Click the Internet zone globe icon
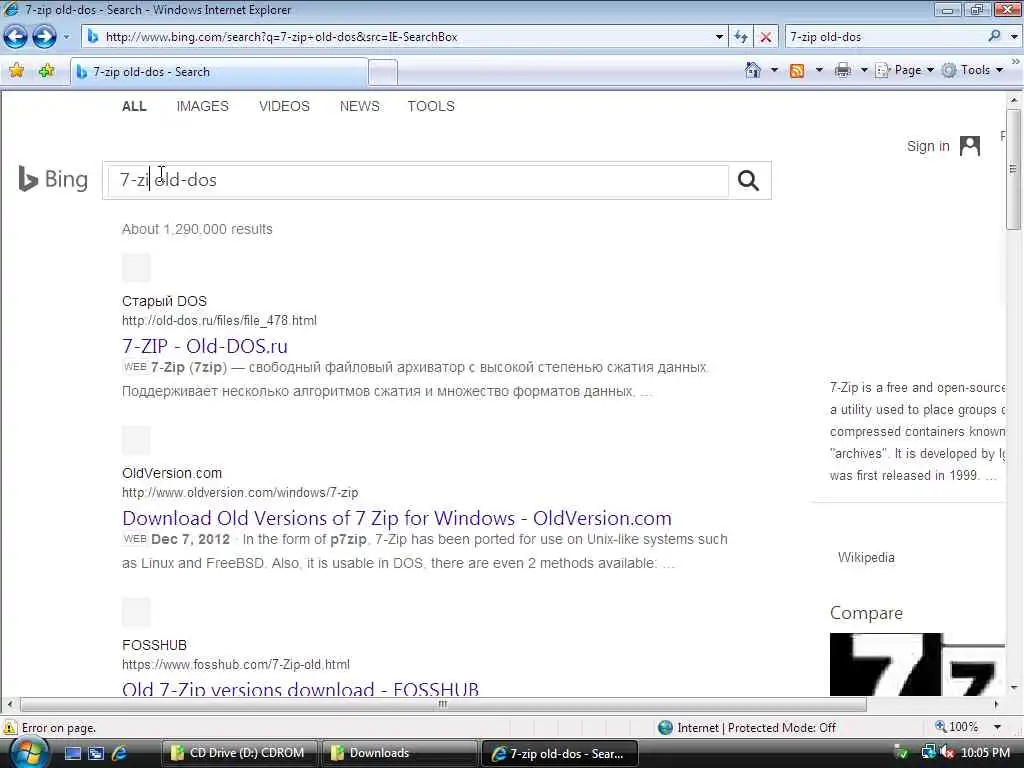 pos(665,728)
